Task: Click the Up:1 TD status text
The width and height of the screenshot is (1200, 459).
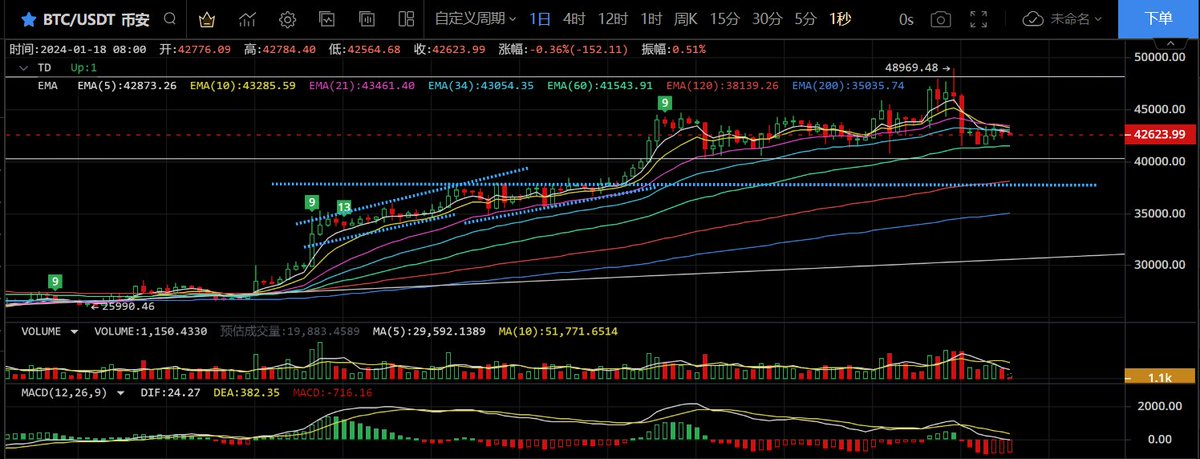Action: pos(84,67)
